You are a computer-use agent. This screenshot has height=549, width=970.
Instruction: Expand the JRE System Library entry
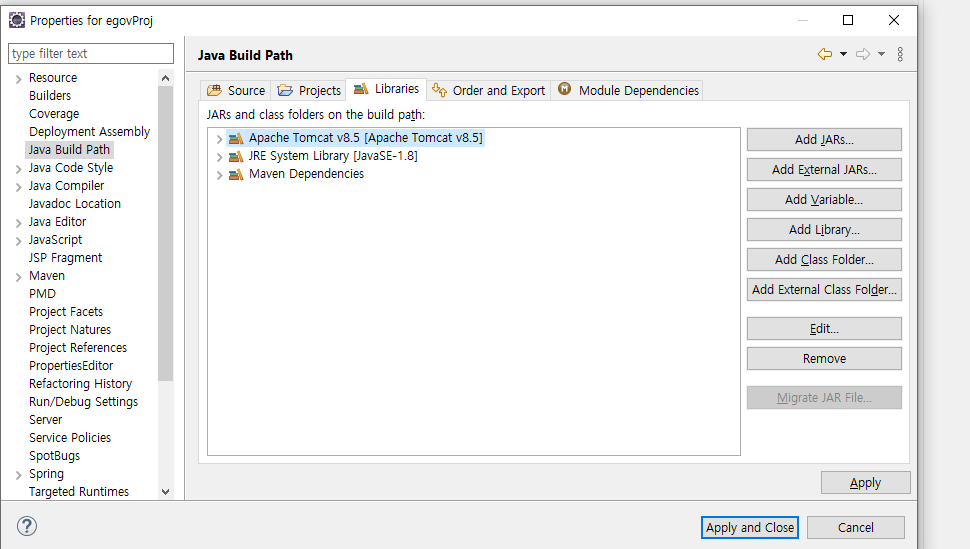(x=219, y=157)
